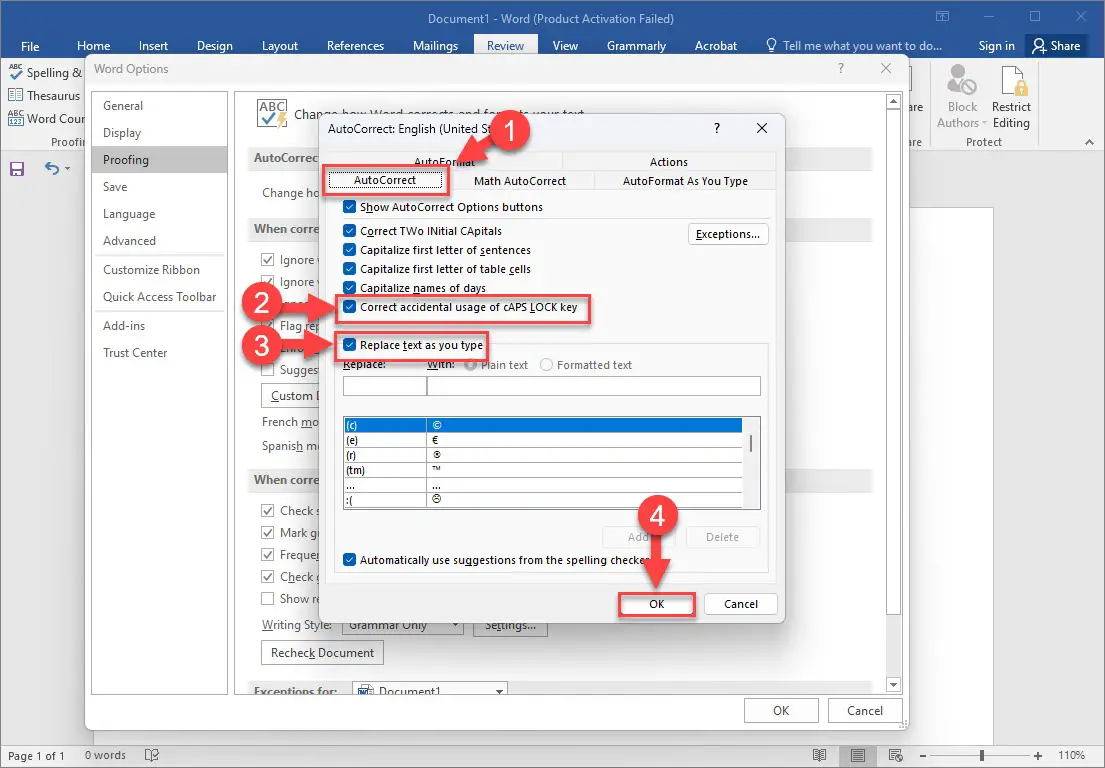The width and height of the screenshot is (1105, 768).
Task: Switch to the Review ribbon tab
Action: pos(506,46)
